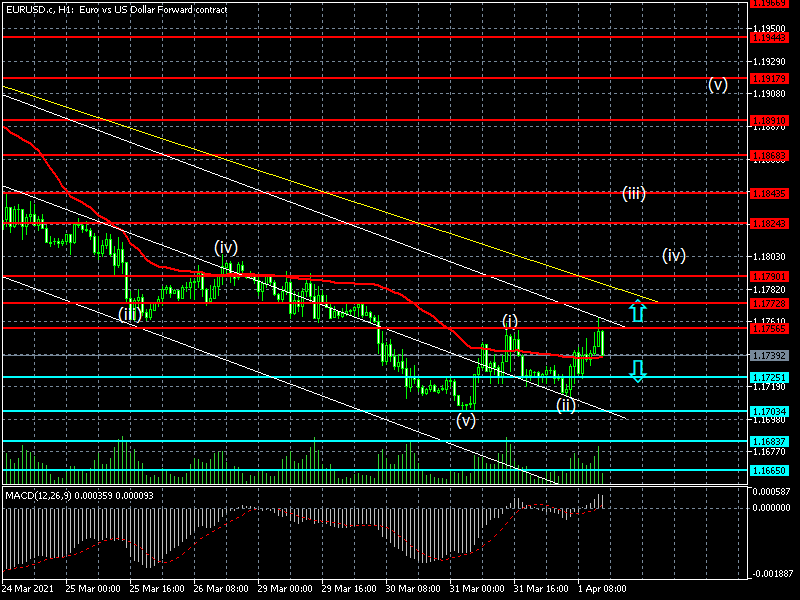Click the 1.18030 price axis value
This screenshot has width=800, height=600.
click(x=769, y=257)
